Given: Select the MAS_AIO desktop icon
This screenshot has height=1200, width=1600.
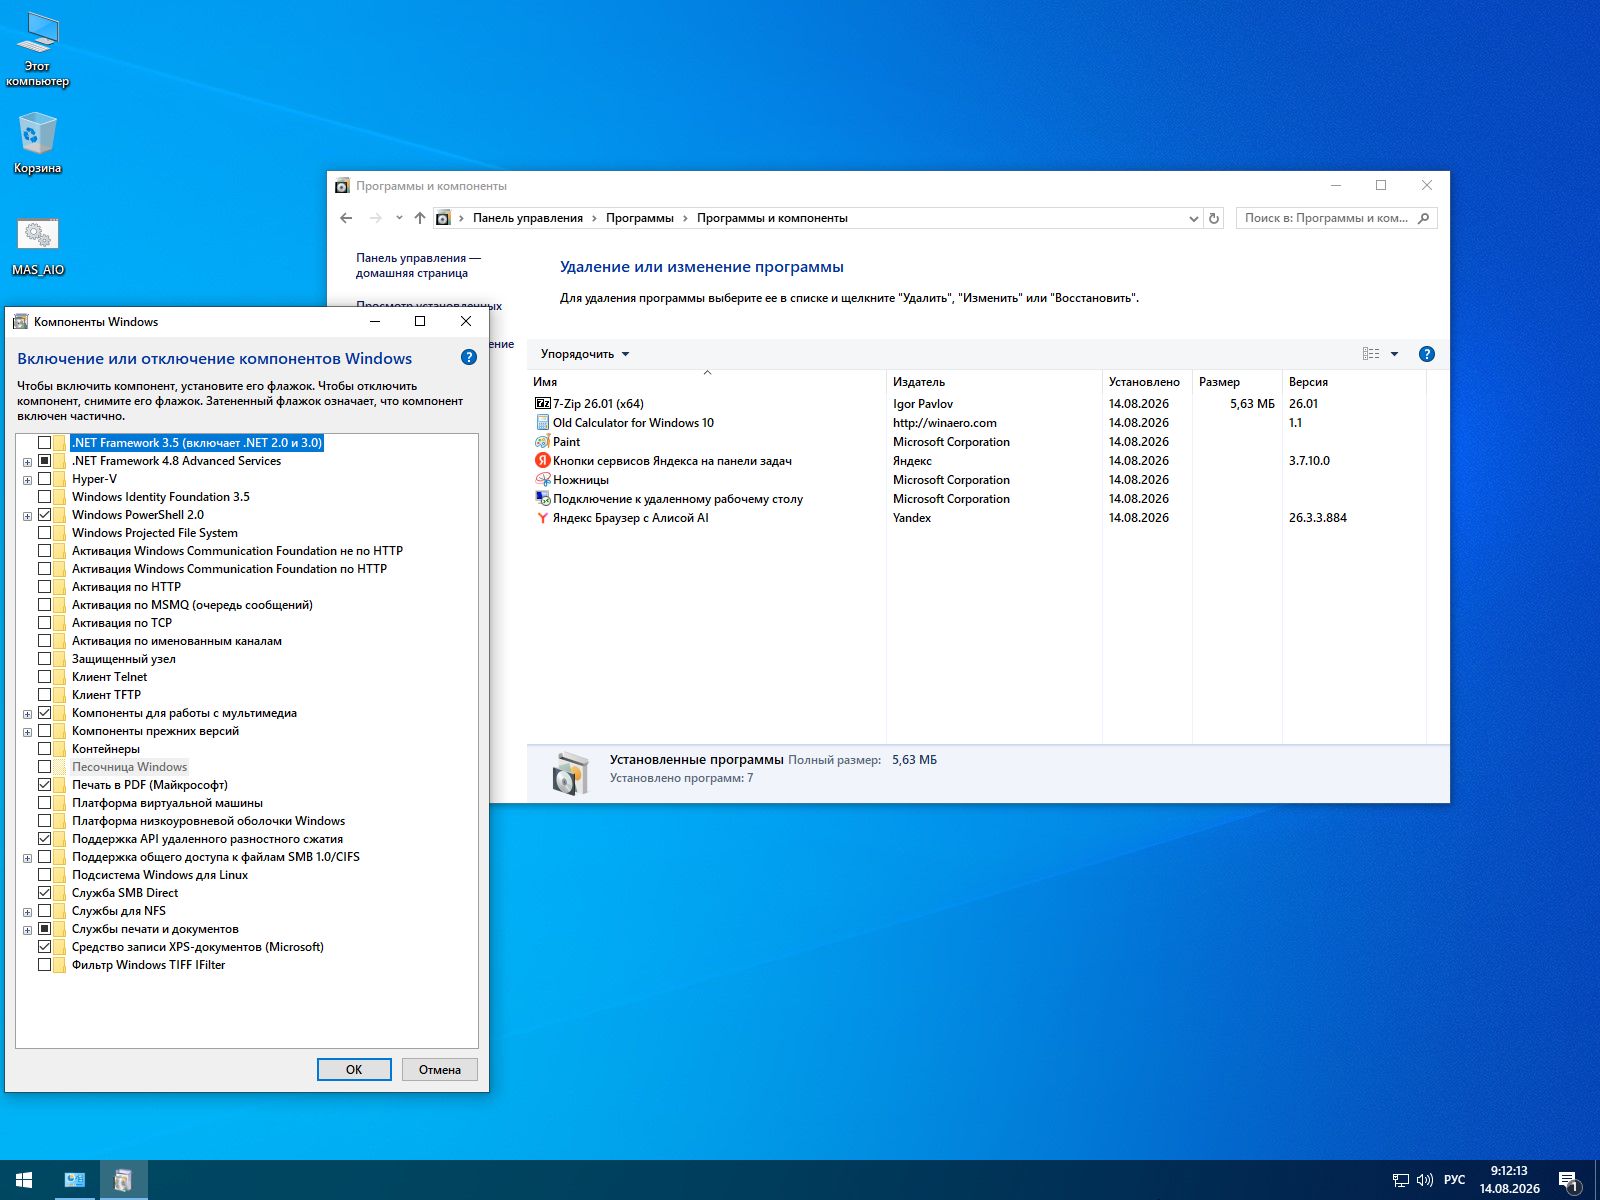Looking at the screenshot, I should coord(38,246).
